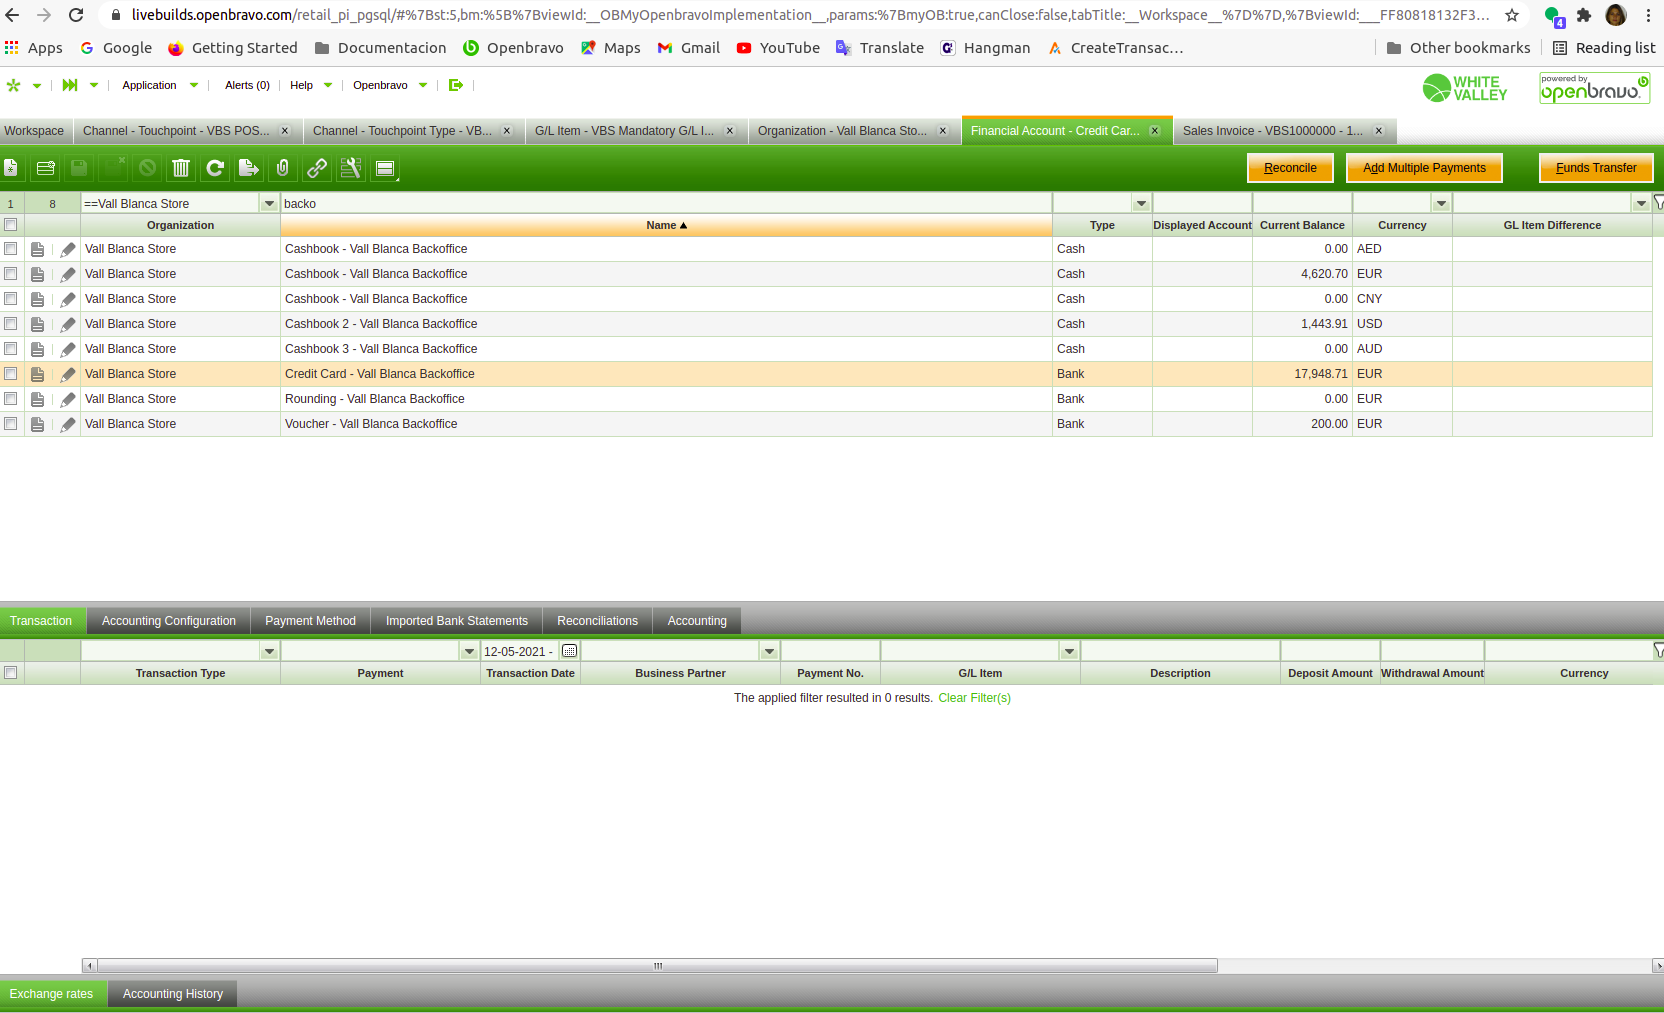Check the Cashbook 4,620.70 EUR row checkbox
Screen dimensions: 1664x1013
(x=11, y=274)
